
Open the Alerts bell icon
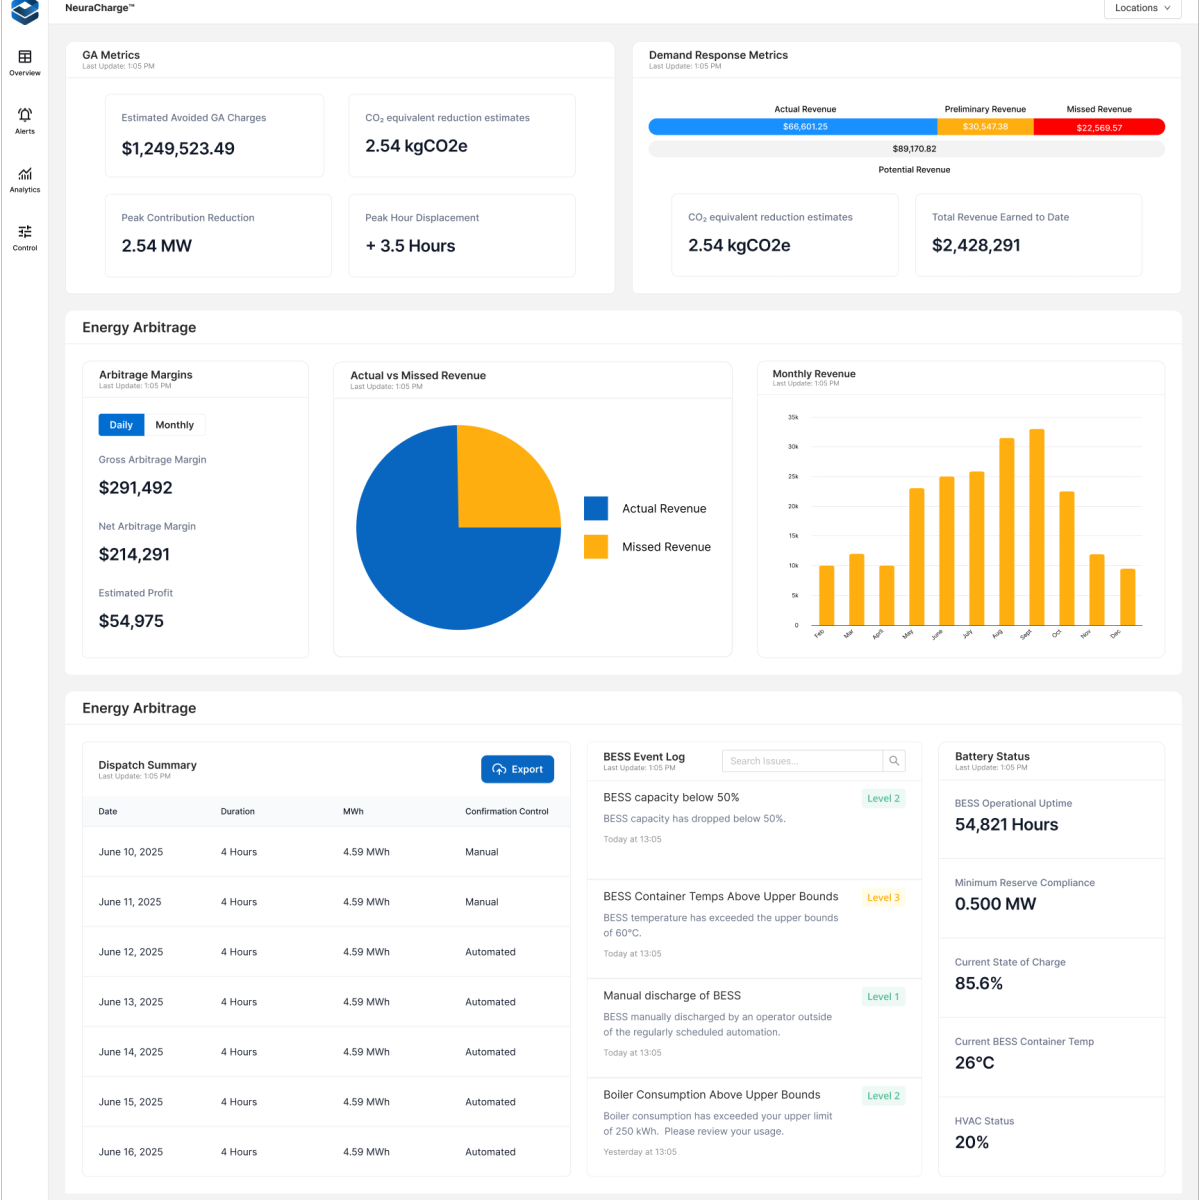click(25, 115)
